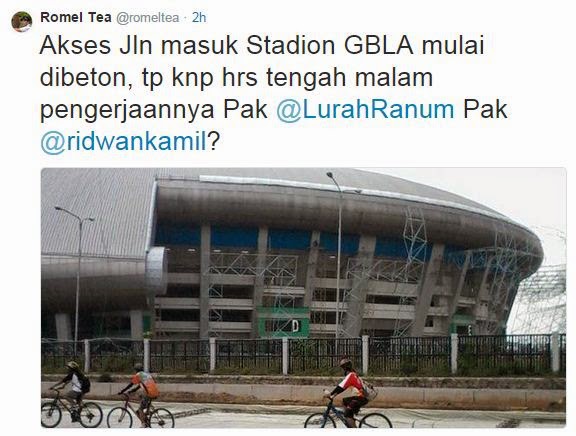Click Romel Tea's profile avatar

[21, 22]
